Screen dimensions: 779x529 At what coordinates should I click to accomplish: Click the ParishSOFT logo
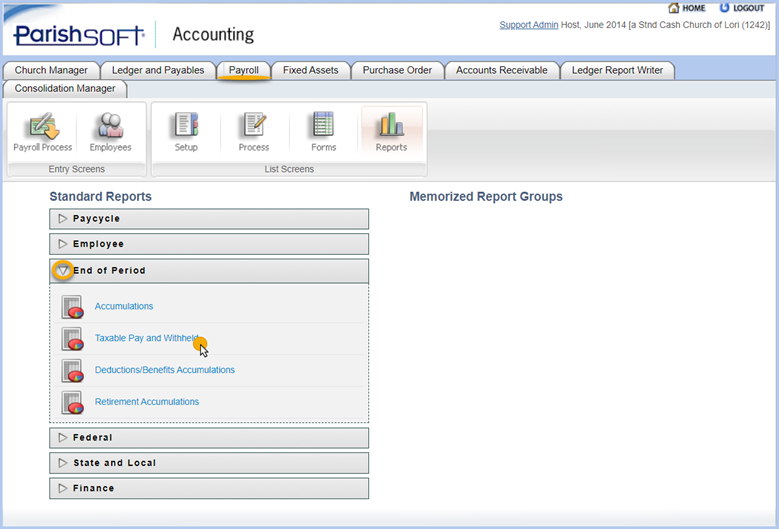(79, 35)
